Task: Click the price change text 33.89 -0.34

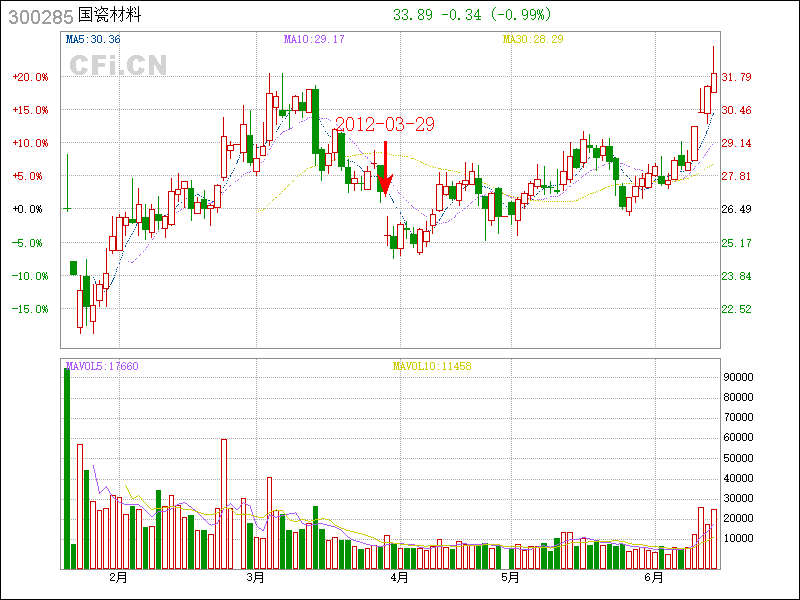Action: pyautogui.click(x=438, y=15)
